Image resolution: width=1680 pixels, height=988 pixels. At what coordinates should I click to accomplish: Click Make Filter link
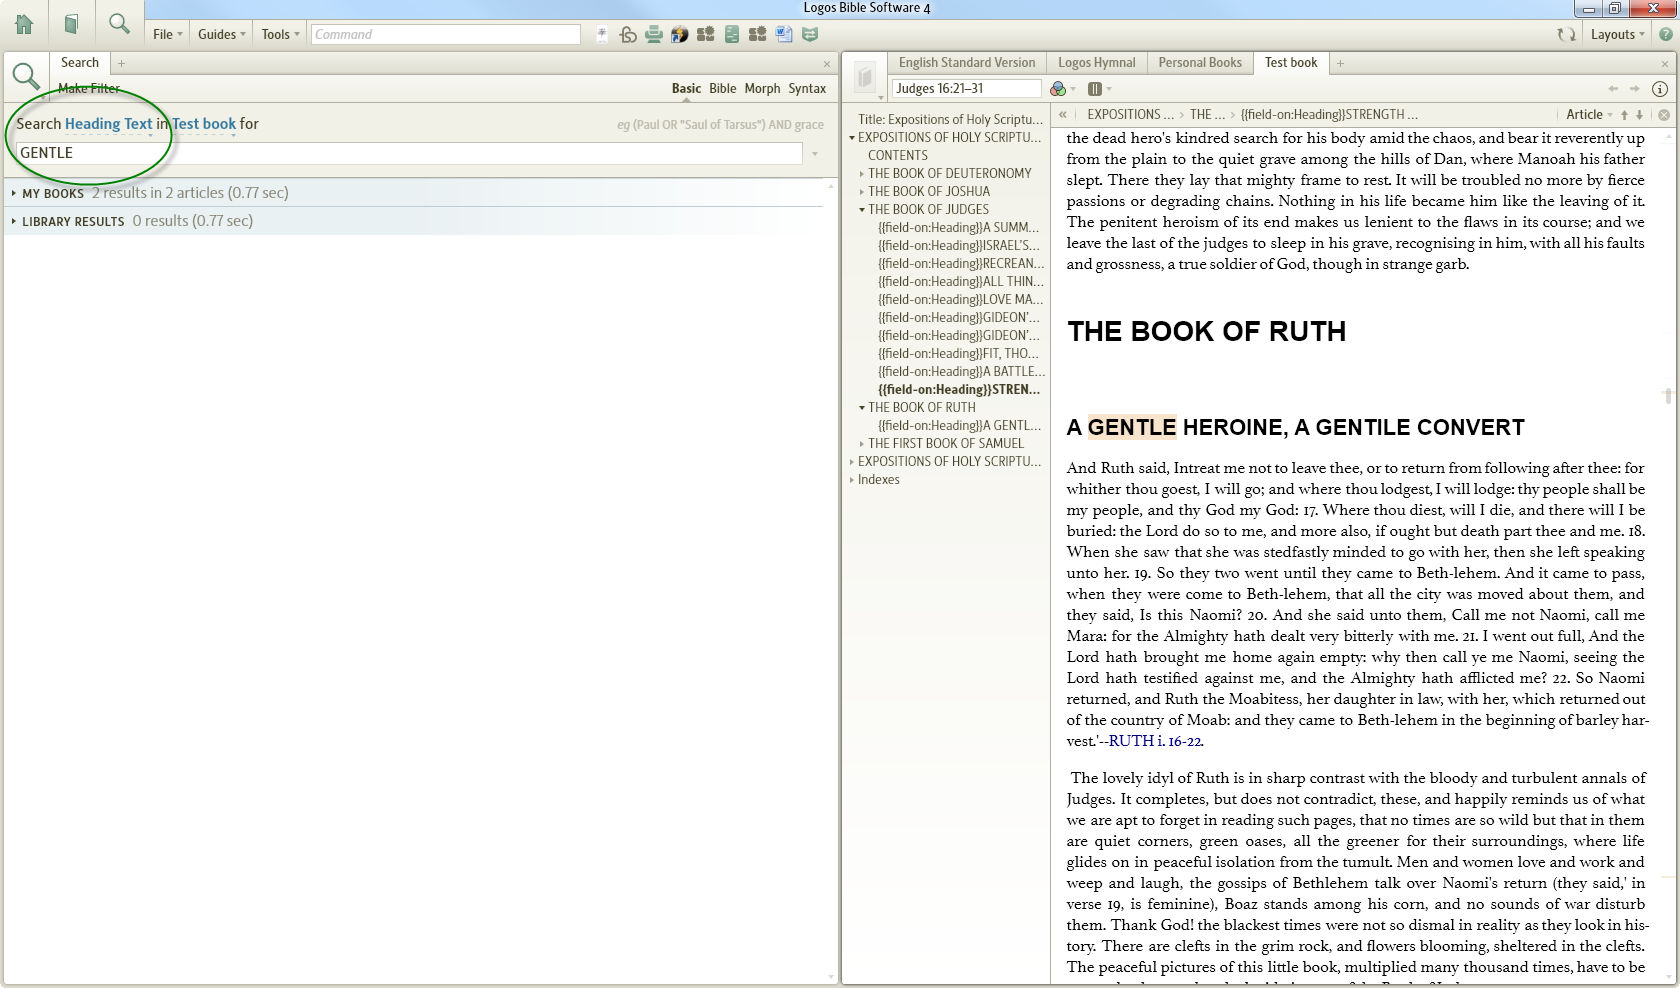tap(89, 88)
